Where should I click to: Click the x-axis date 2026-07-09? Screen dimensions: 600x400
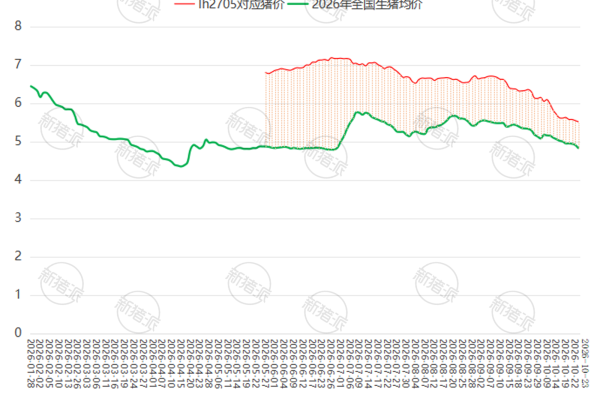pos(359,364)
